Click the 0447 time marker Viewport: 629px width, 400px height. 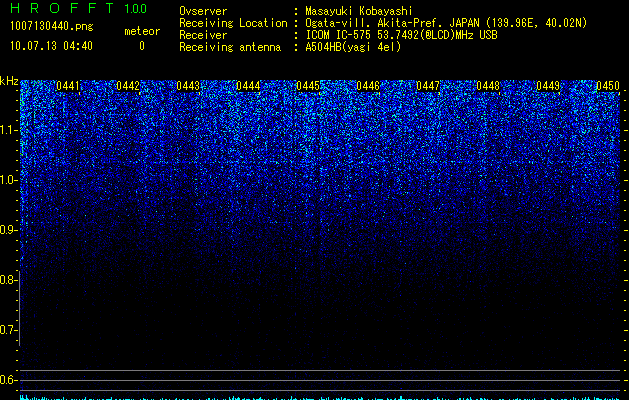[x=428, y=86]
